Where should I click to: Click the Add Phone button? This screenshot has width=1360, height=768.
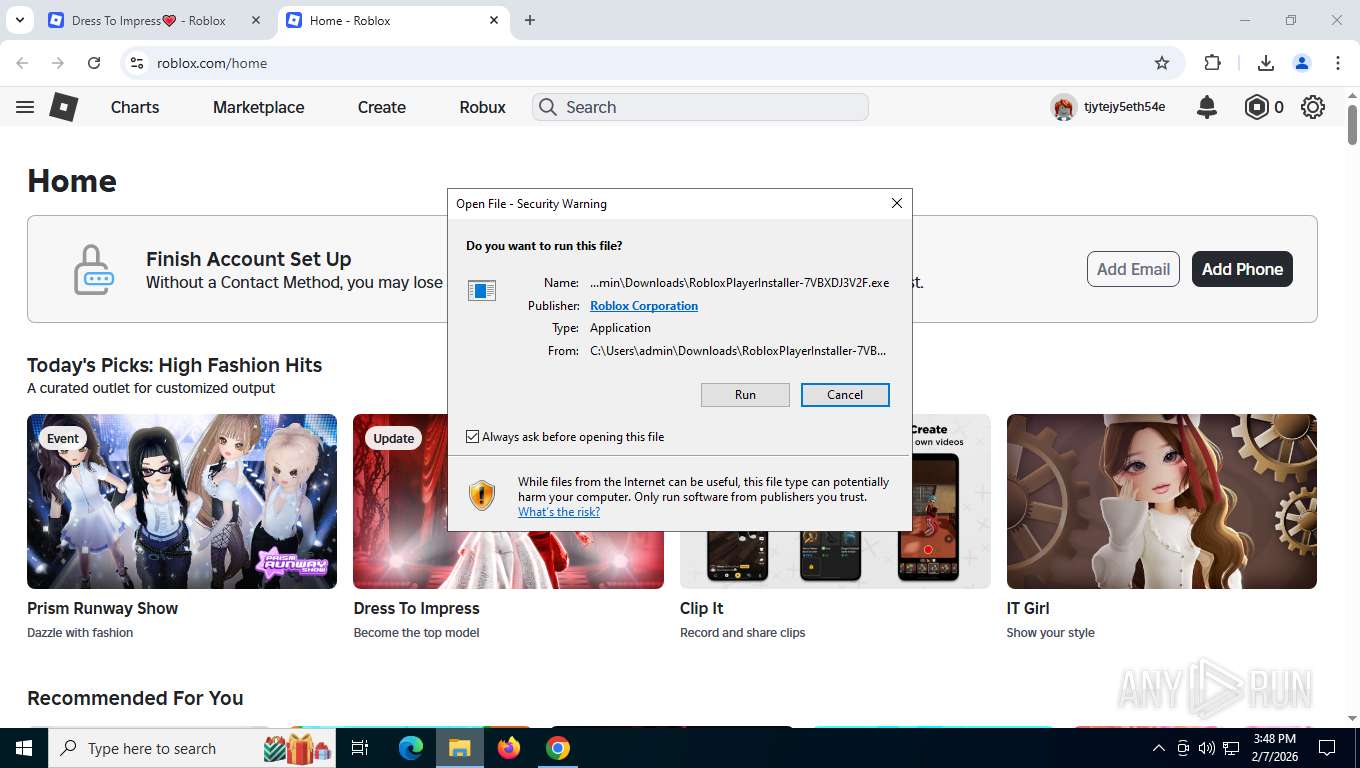[1242, 269]
